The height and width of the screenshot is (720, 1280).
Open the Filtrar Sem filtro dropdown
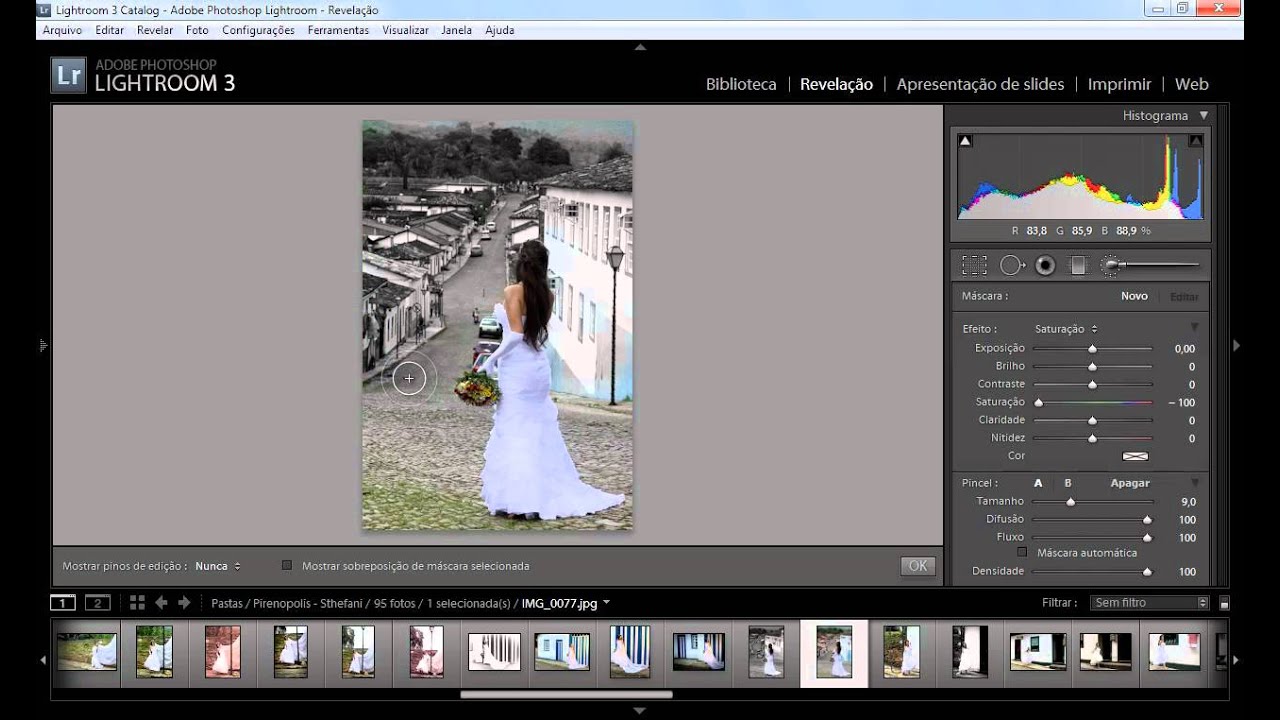[x=1149, y=603]
